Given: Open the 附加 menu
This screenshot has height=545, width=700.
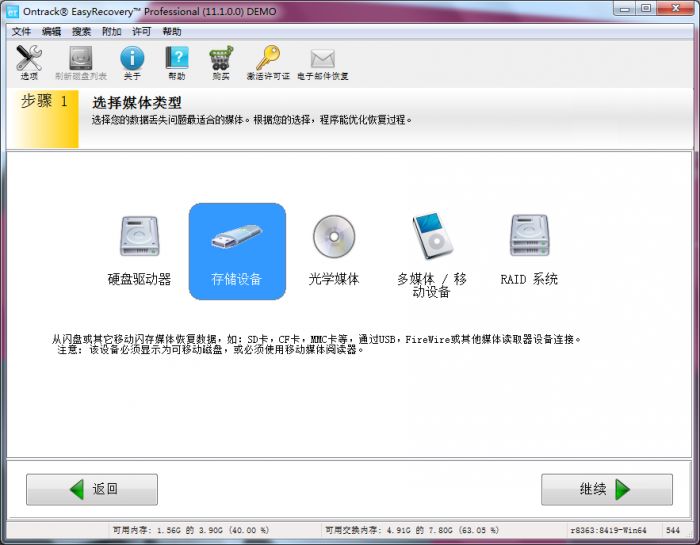Looking at the screenshot, I should click(111, 32).
